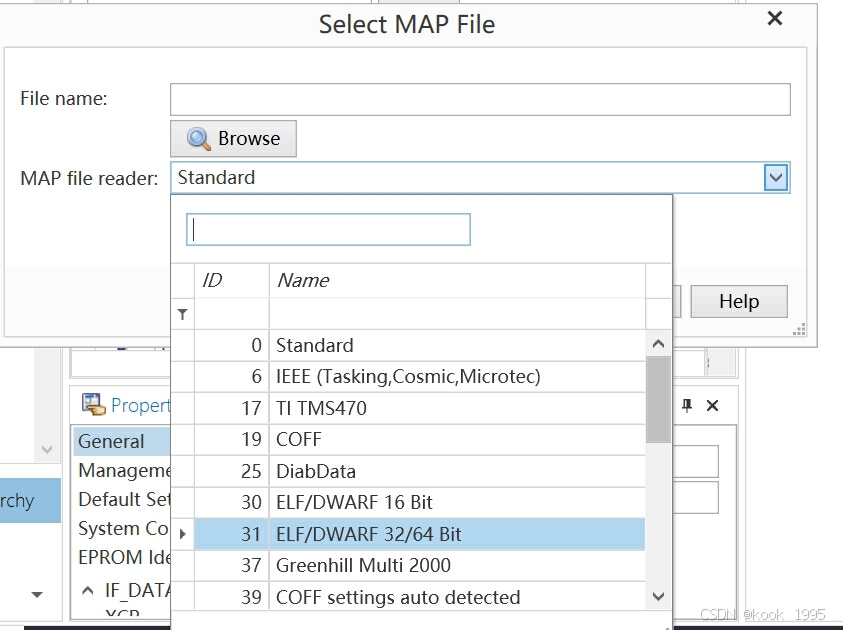Close the Select MAP File dialog
Screen dimensions: 843x630
pos(775,19)
